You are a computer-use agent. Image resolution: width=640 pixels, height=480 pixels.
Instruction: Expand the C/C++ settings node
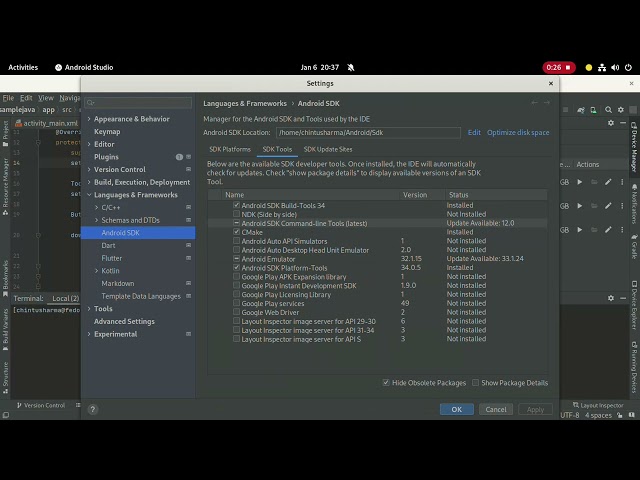click(x=97, y=207)
